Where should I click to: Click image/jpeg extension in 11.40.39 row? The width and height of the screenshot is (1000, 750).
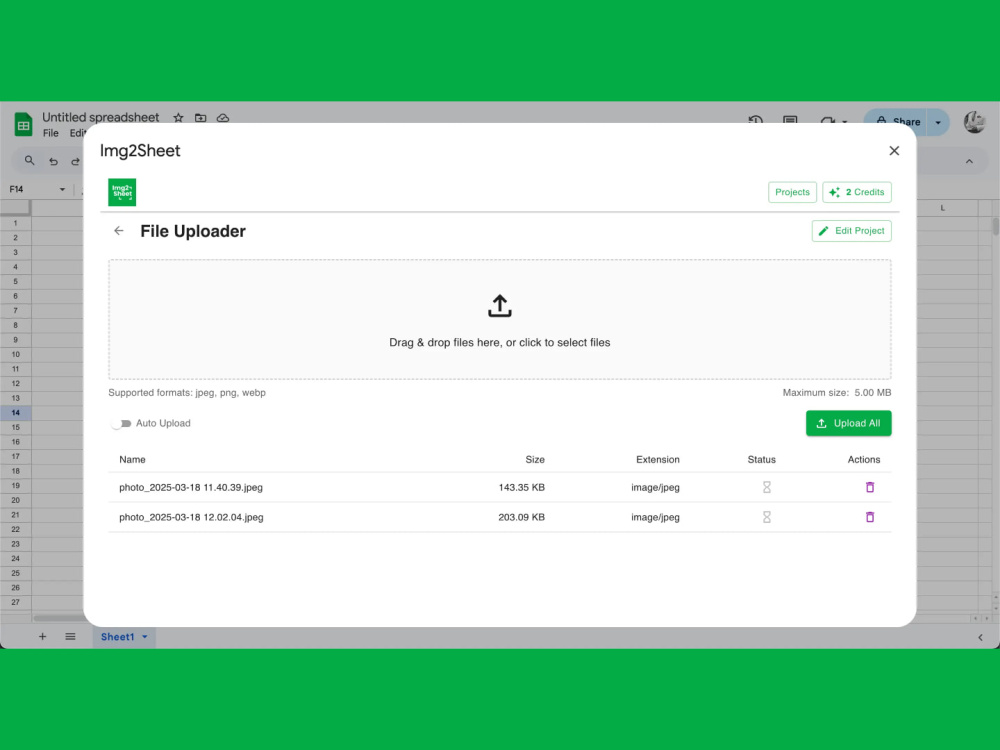tap(655, 487)
